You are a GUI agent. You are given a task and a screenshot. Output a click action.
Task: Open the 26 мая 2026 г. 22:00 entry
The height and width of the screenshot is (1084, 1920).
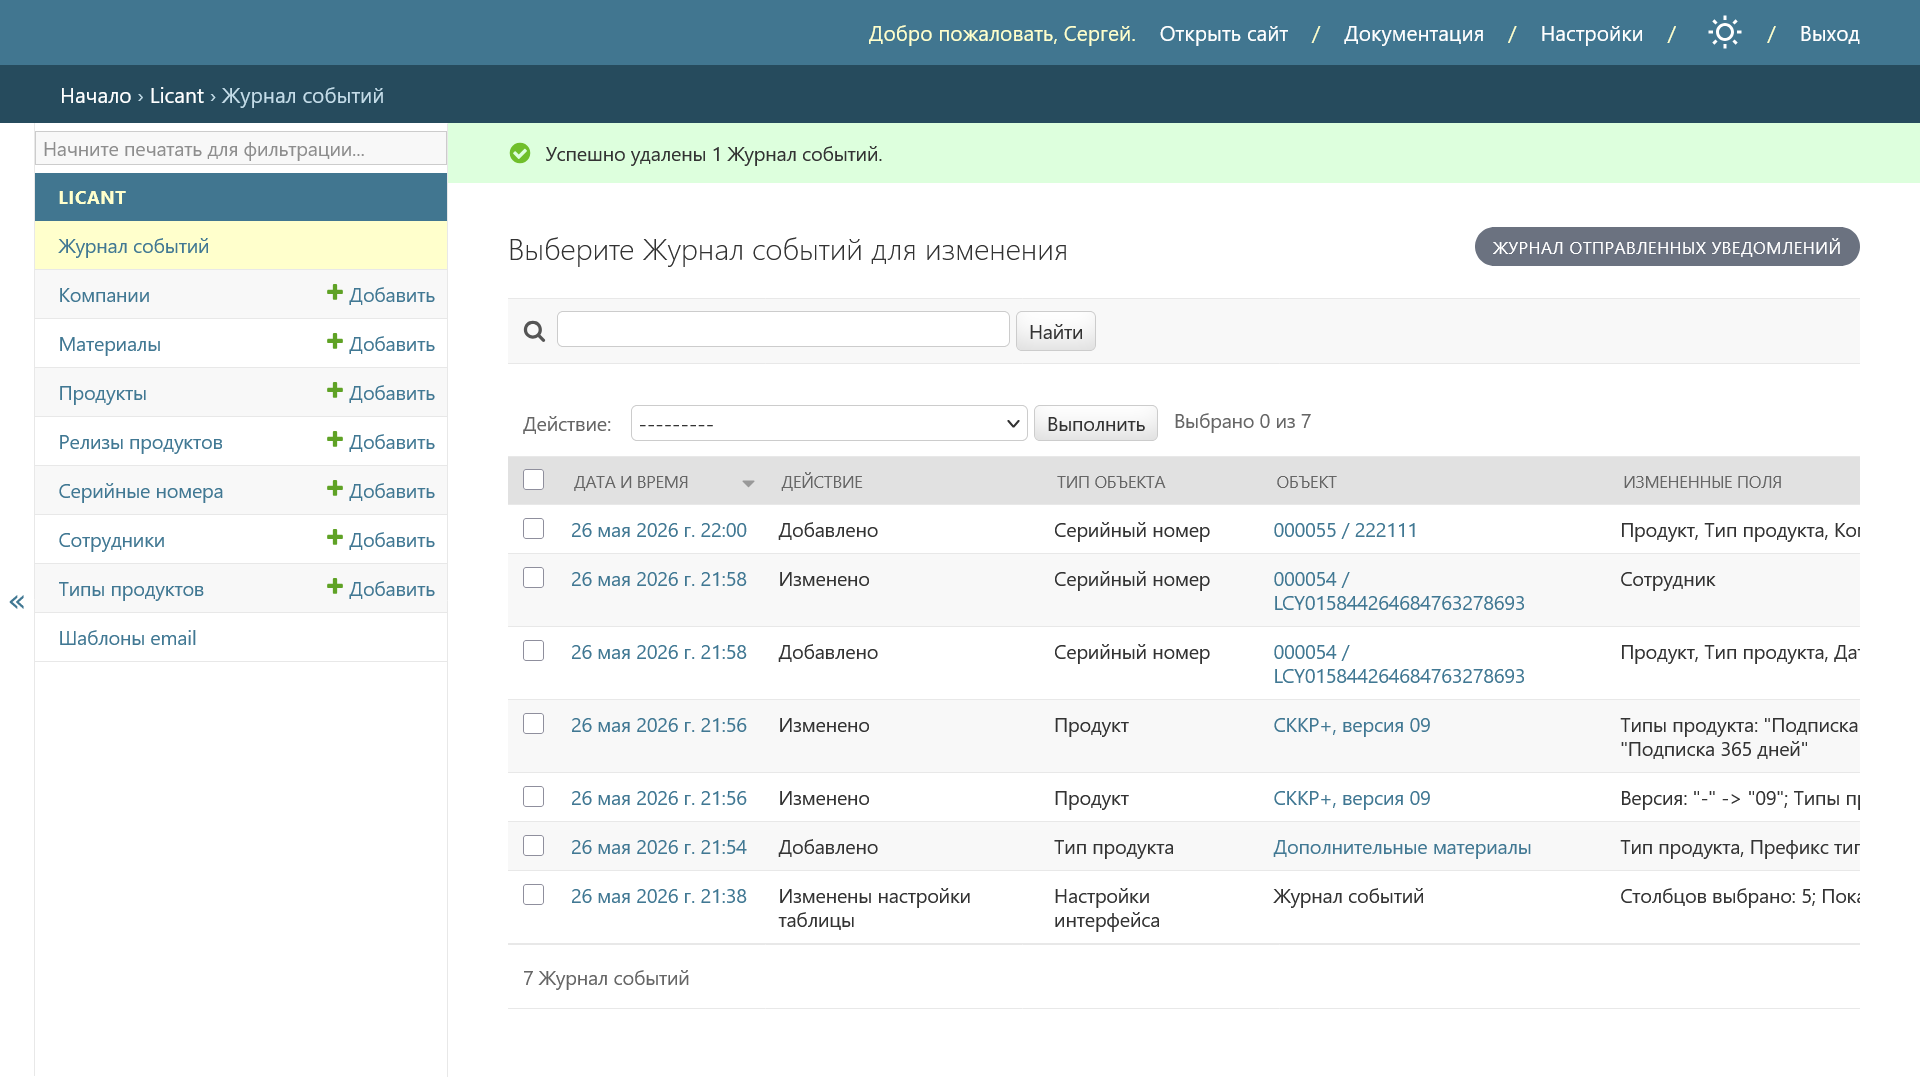coord(659,530)
